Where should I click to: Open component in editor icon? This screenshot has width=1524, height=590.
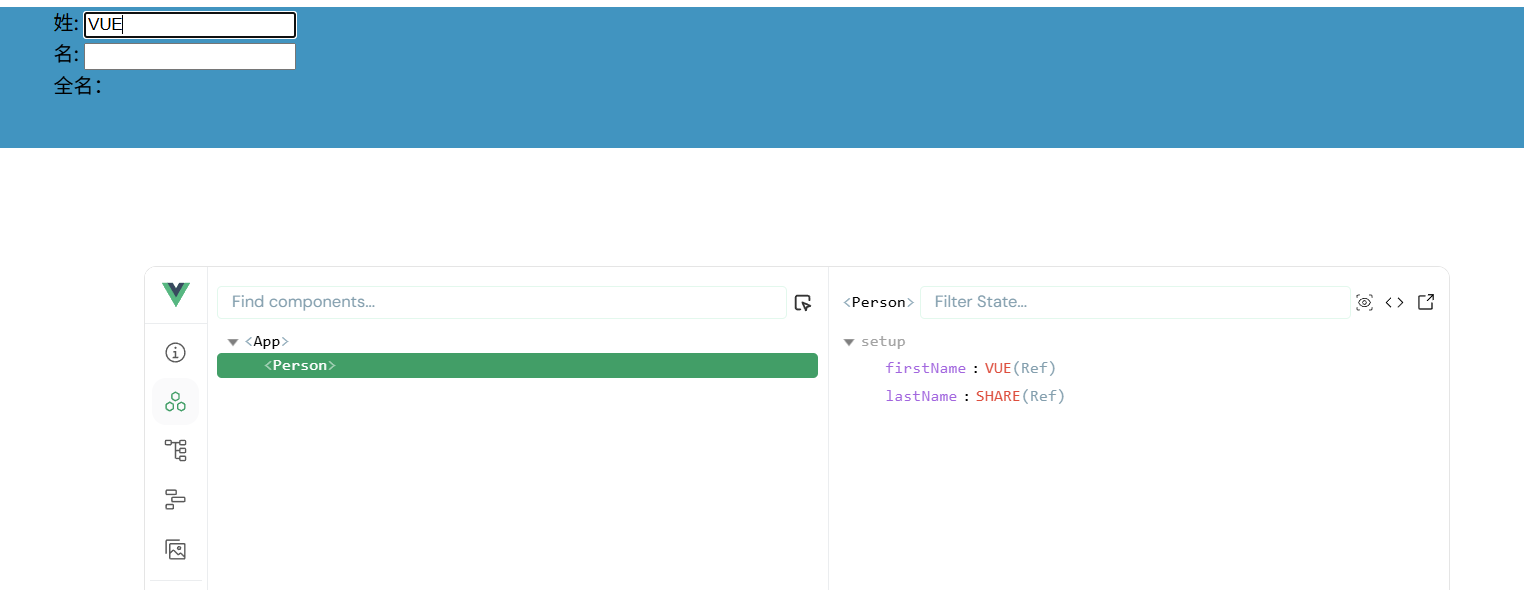1426,302
